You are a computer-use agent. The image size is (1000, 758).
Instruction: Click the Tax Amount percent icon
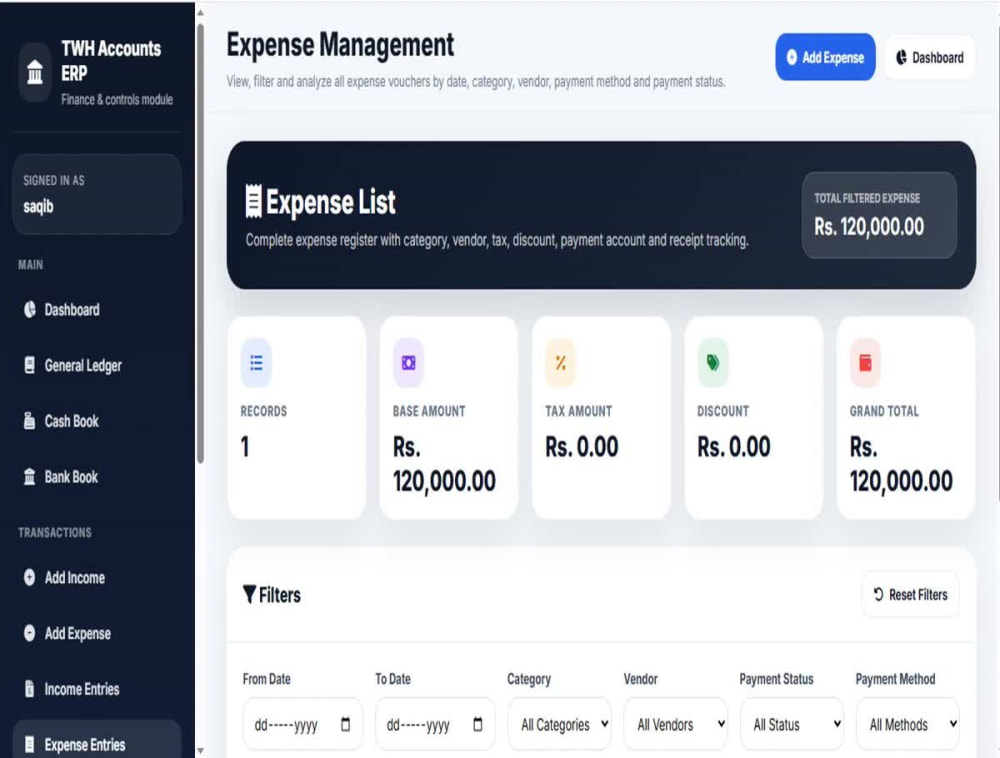tap(561, 363)
